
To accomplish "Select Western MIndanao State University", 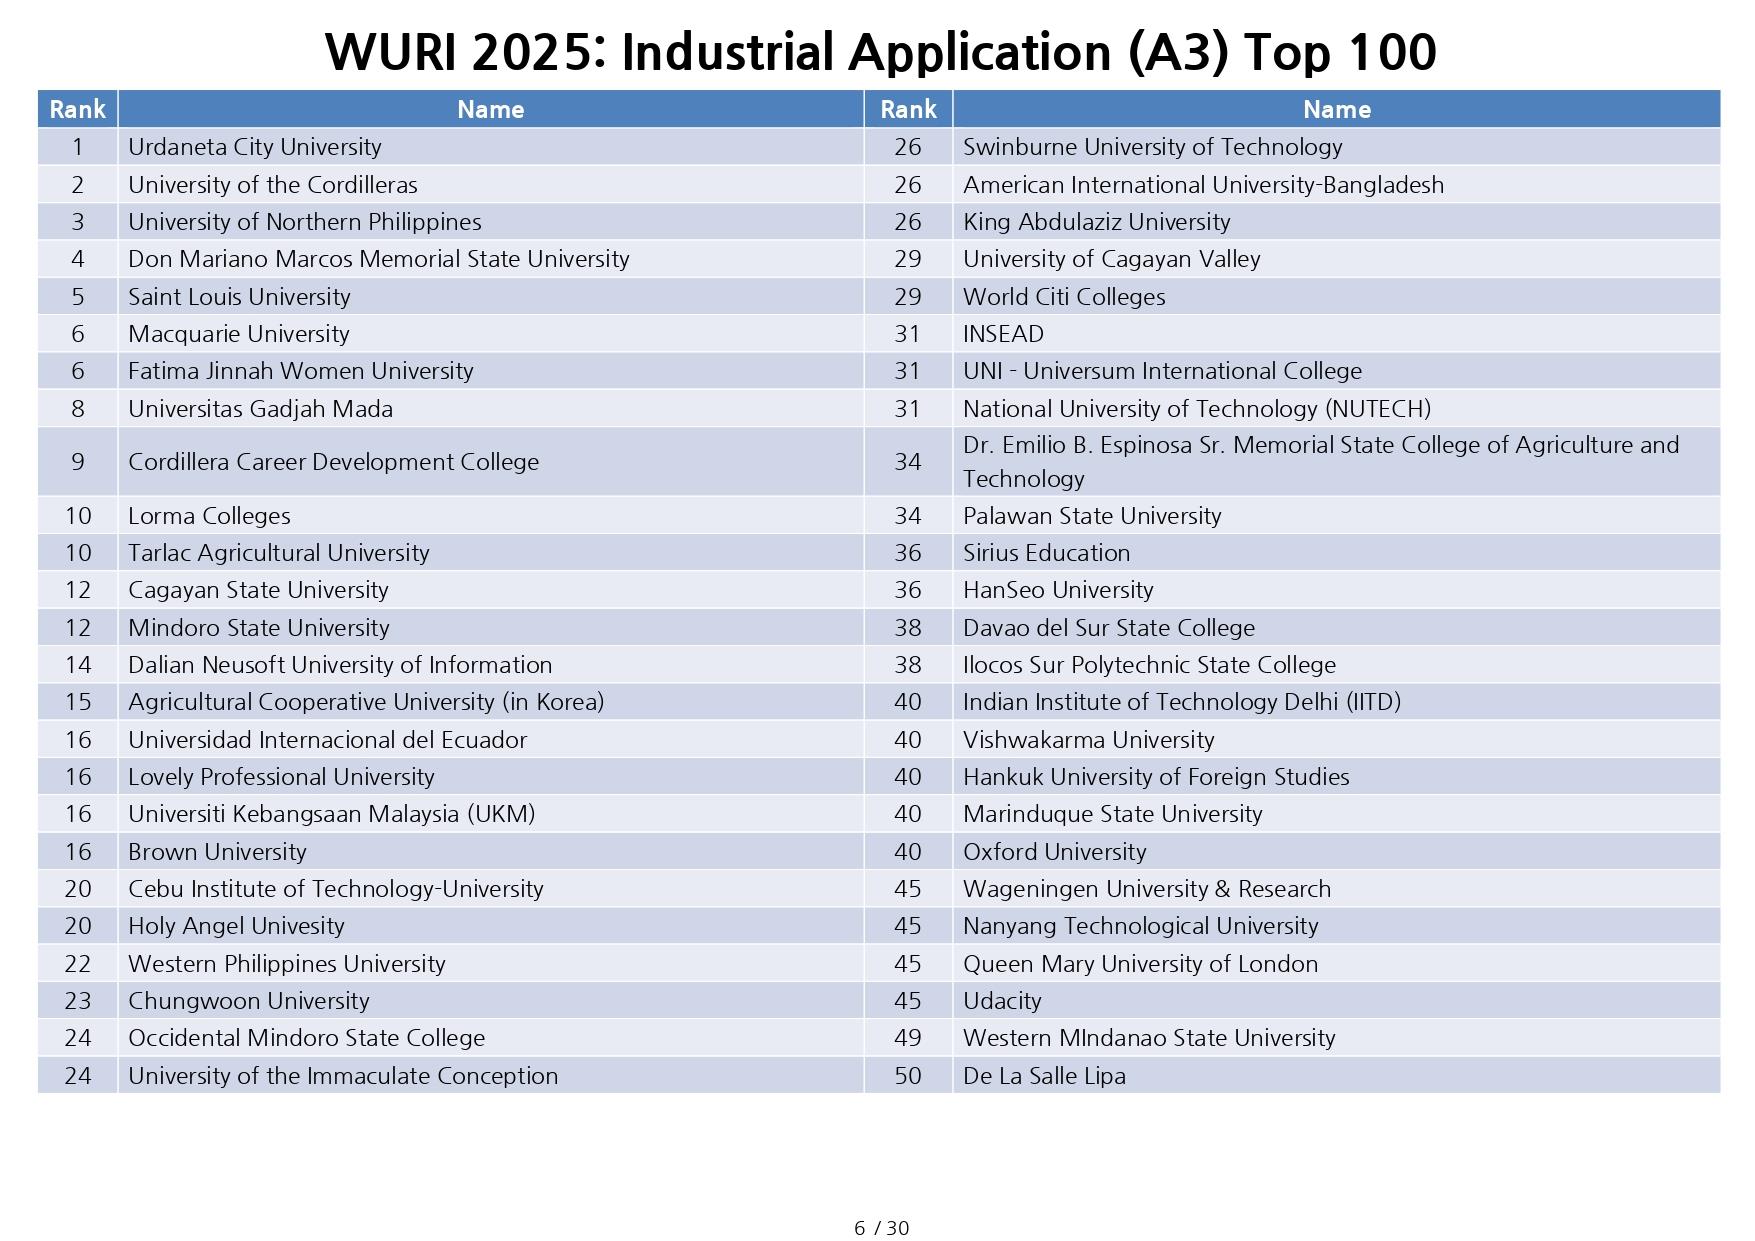I will tap(1149, 1038).
